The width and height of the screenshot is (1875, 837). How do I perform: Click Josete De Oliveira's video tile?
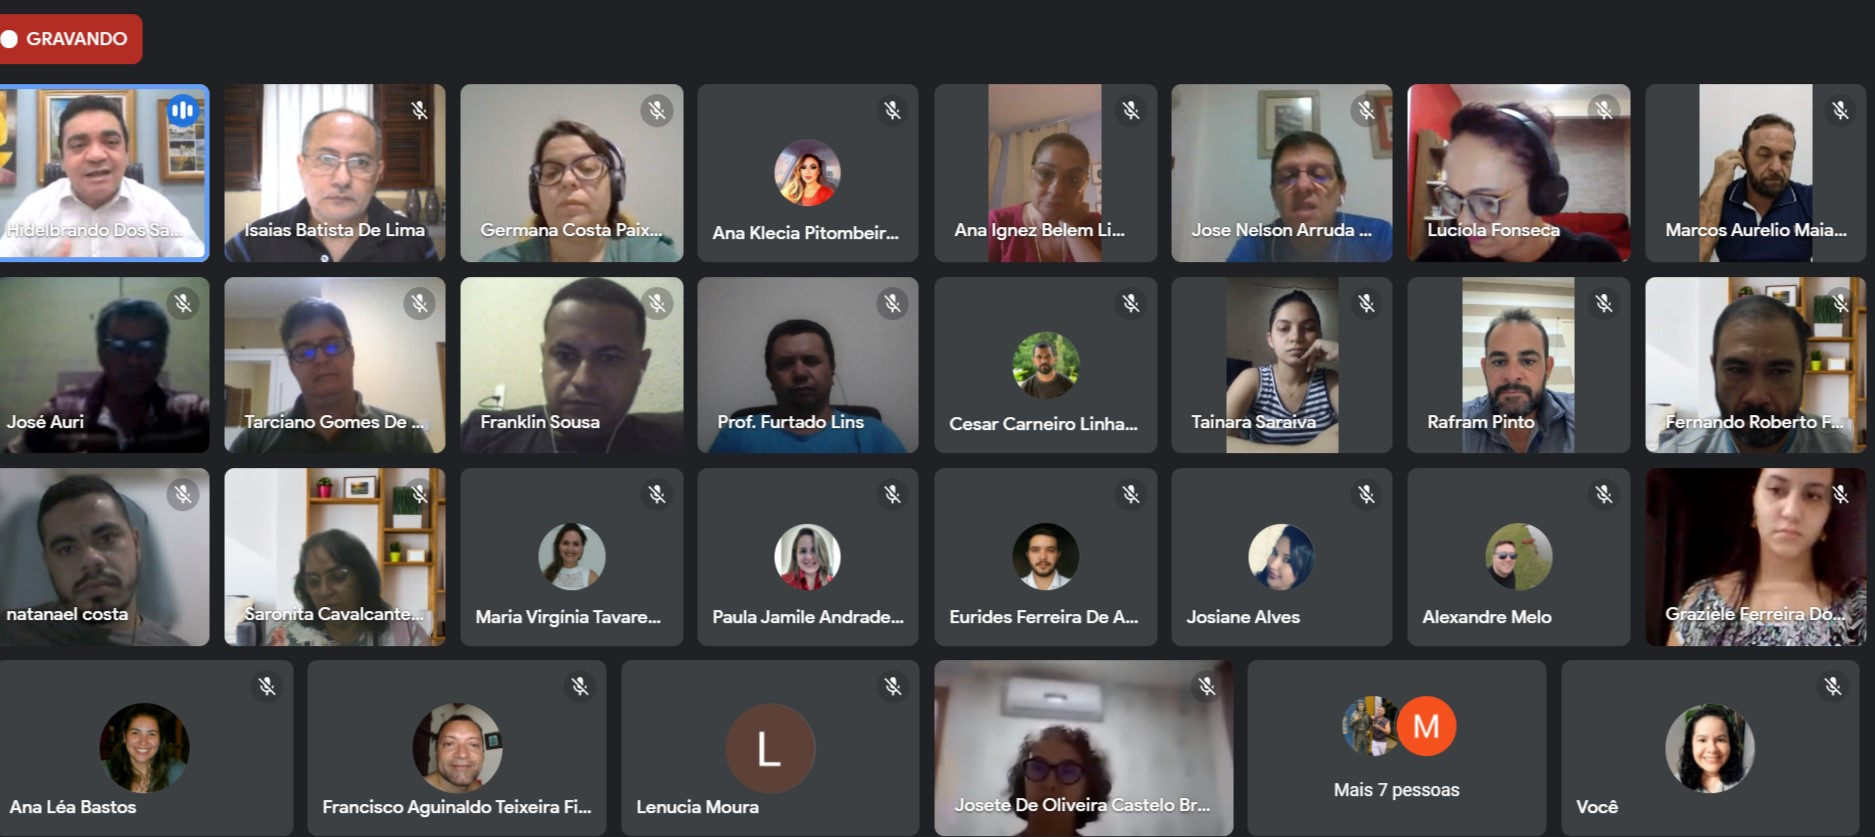pyautogui.click(x=1083, y=748)
